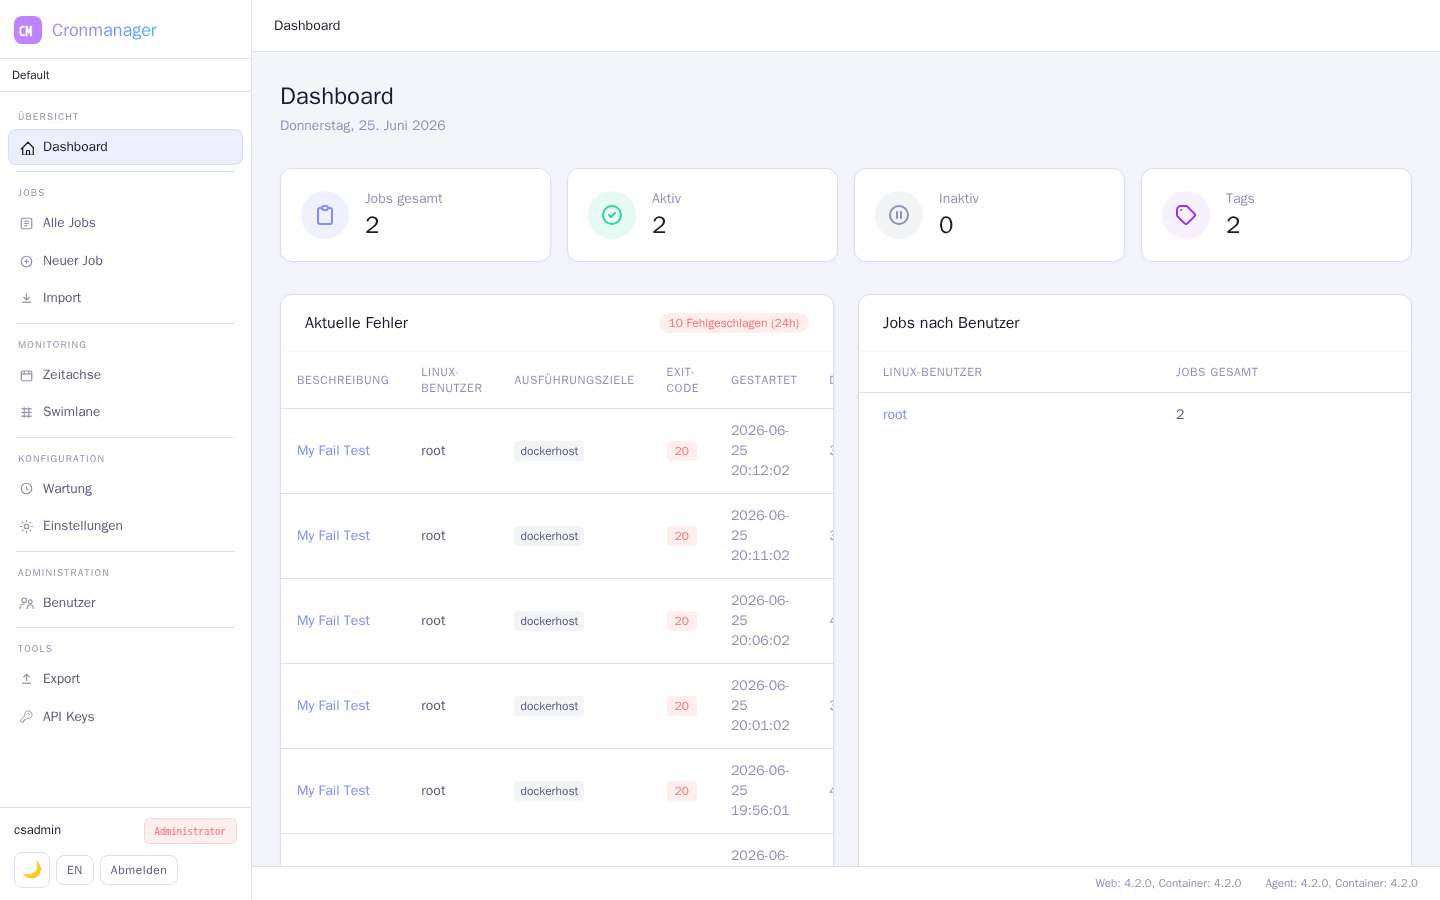Click the Abmelden logout button
This screenshot has width=1440, height=900.
pyautogui.click(x=139, y=870)
